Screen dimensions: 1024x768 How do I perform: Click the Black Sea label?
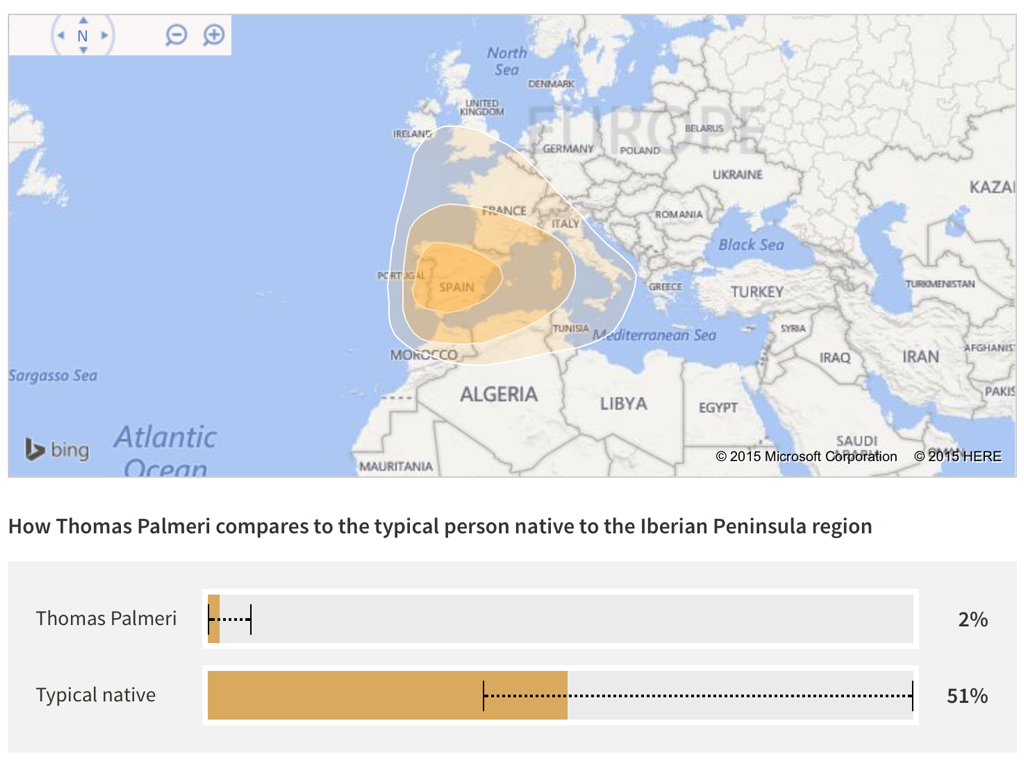pyautogui.click(x=751, y=245)
